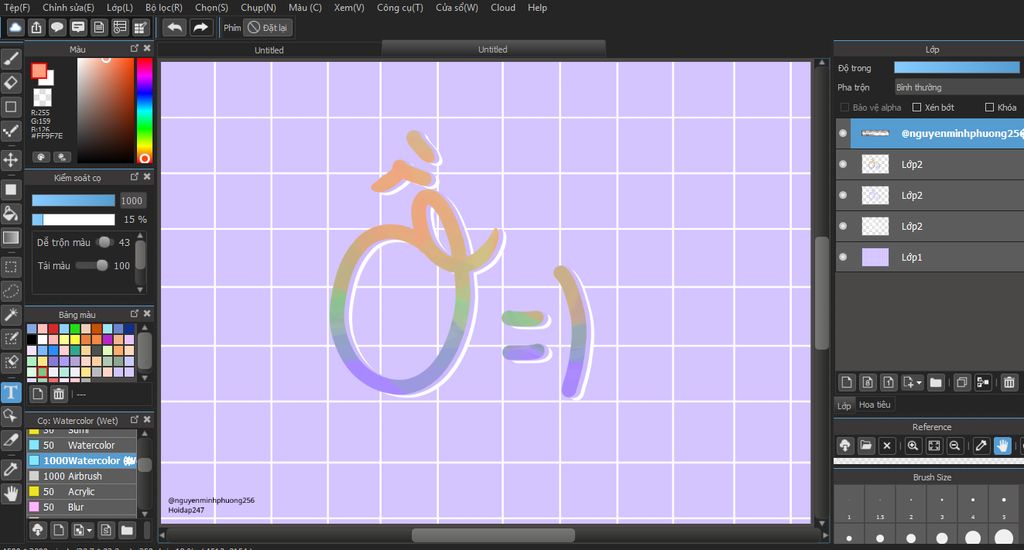Select the Eraser tool
The width and height of the screenshot is (1024, 550).
click(x=11, y=83)
